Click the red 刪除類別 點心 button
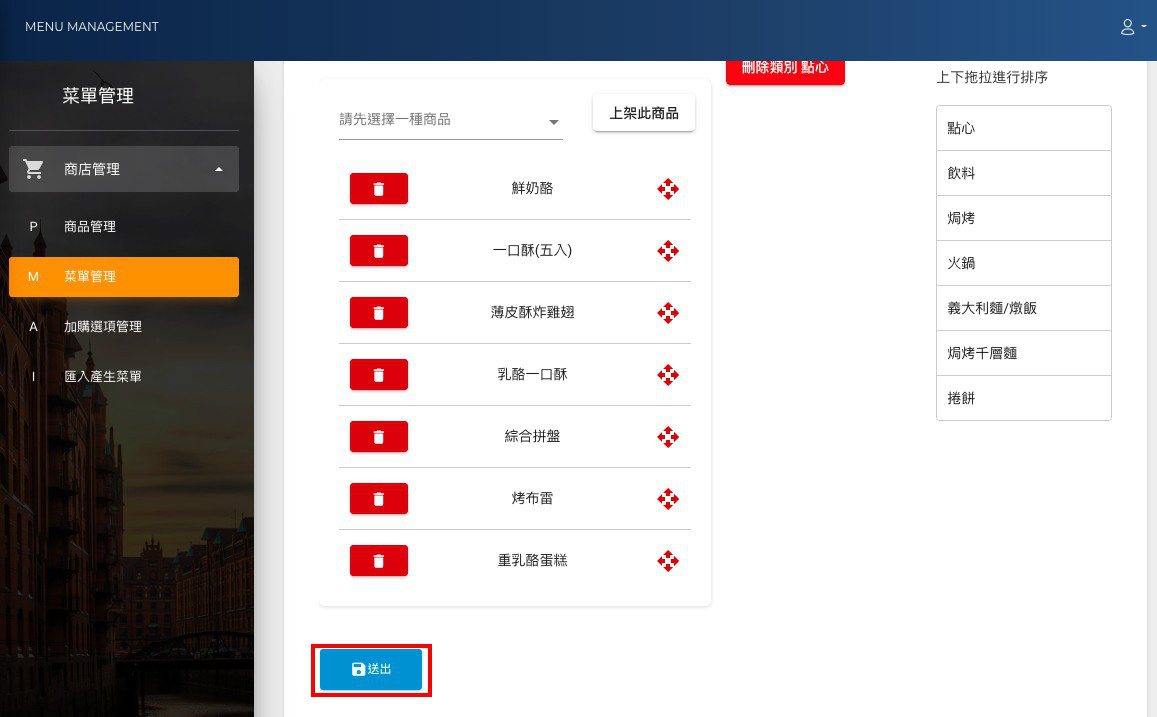Image resolution: width=1157 pixels, height=717 pixels. (785, 70)
